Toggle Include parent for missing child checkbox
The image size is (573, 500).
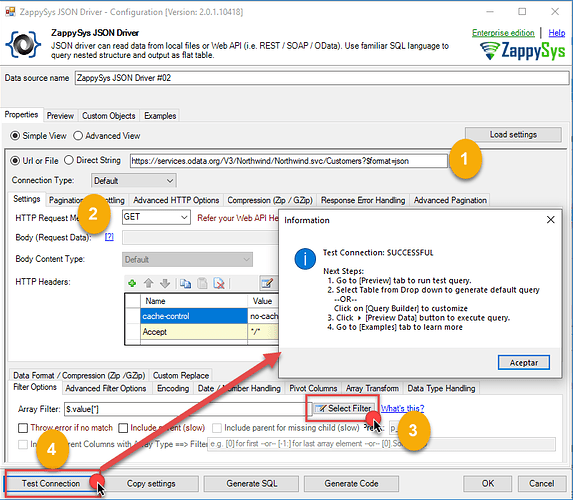pyautogui.click(x=217, y=428)
